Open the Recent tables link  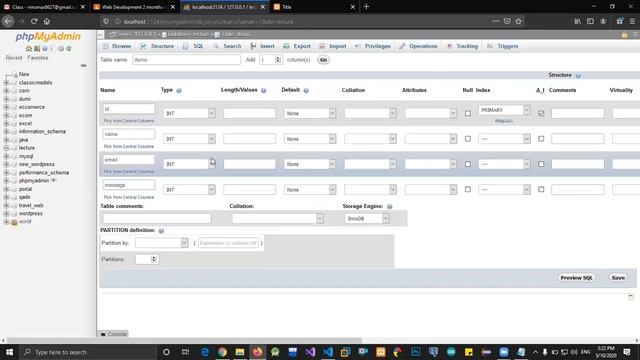coord(14,58)
